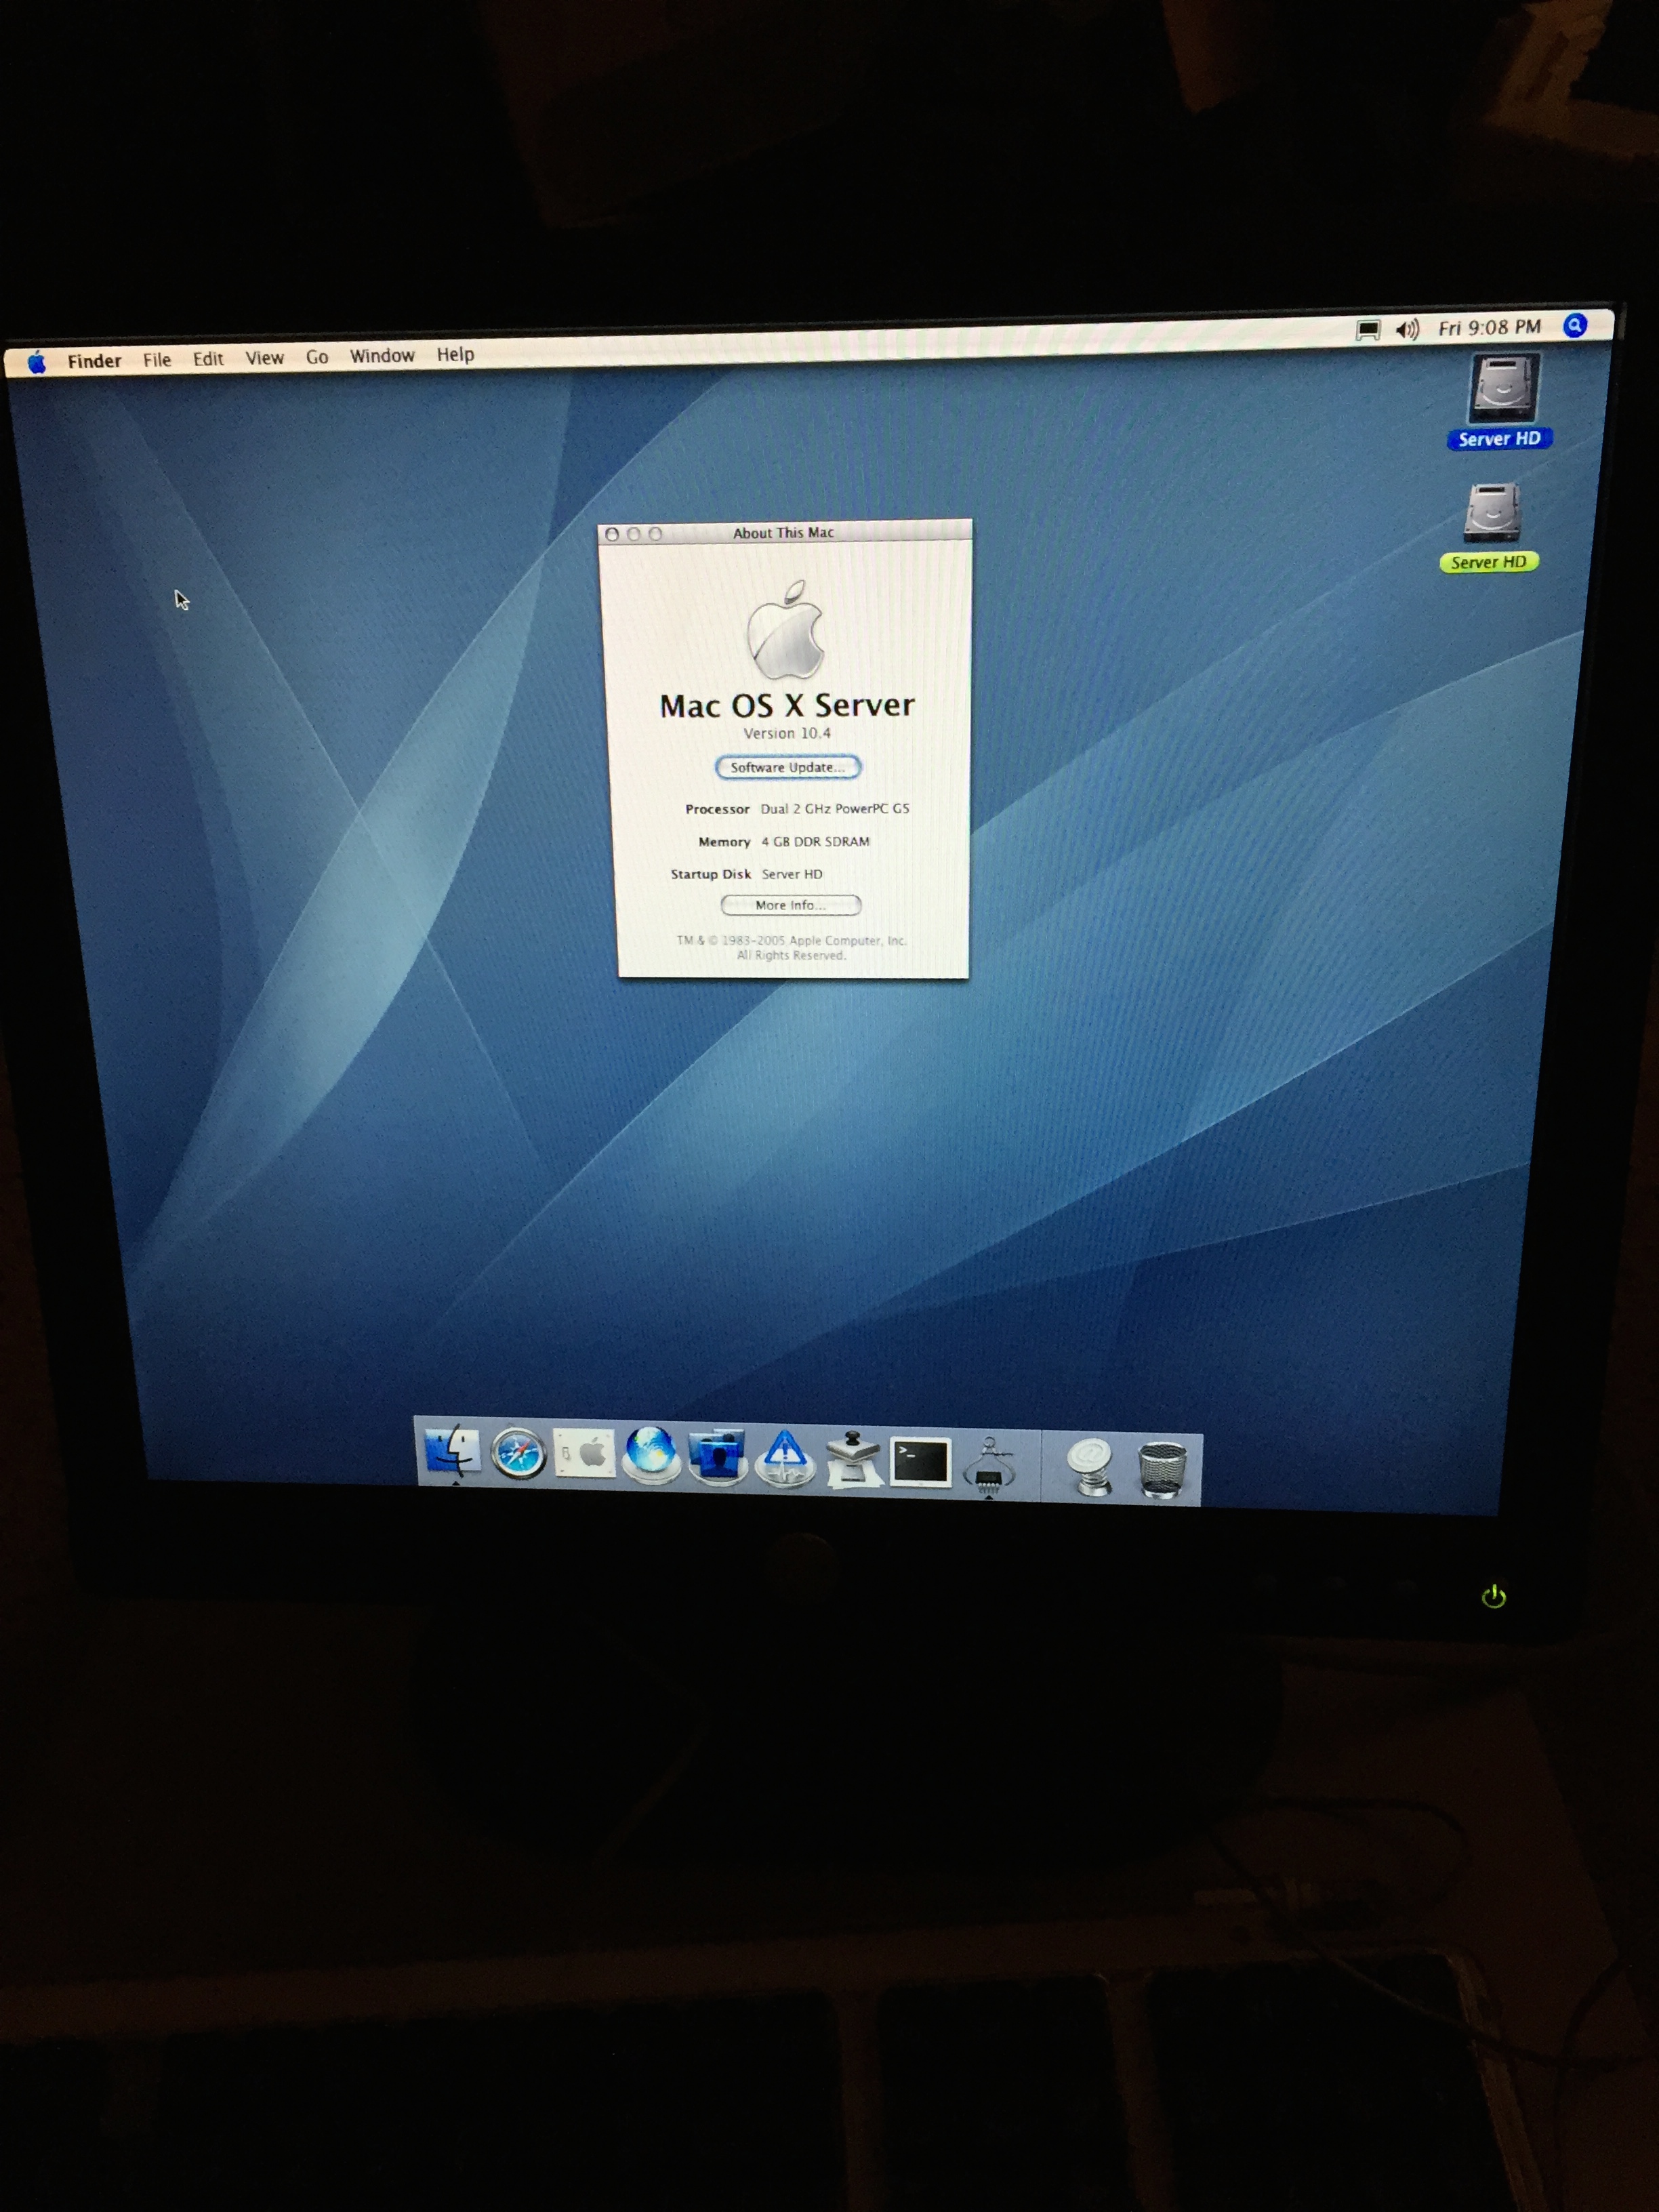Screen dimensions: 1659x2212
Task: Open the Window menu
Action: (382, 356)
